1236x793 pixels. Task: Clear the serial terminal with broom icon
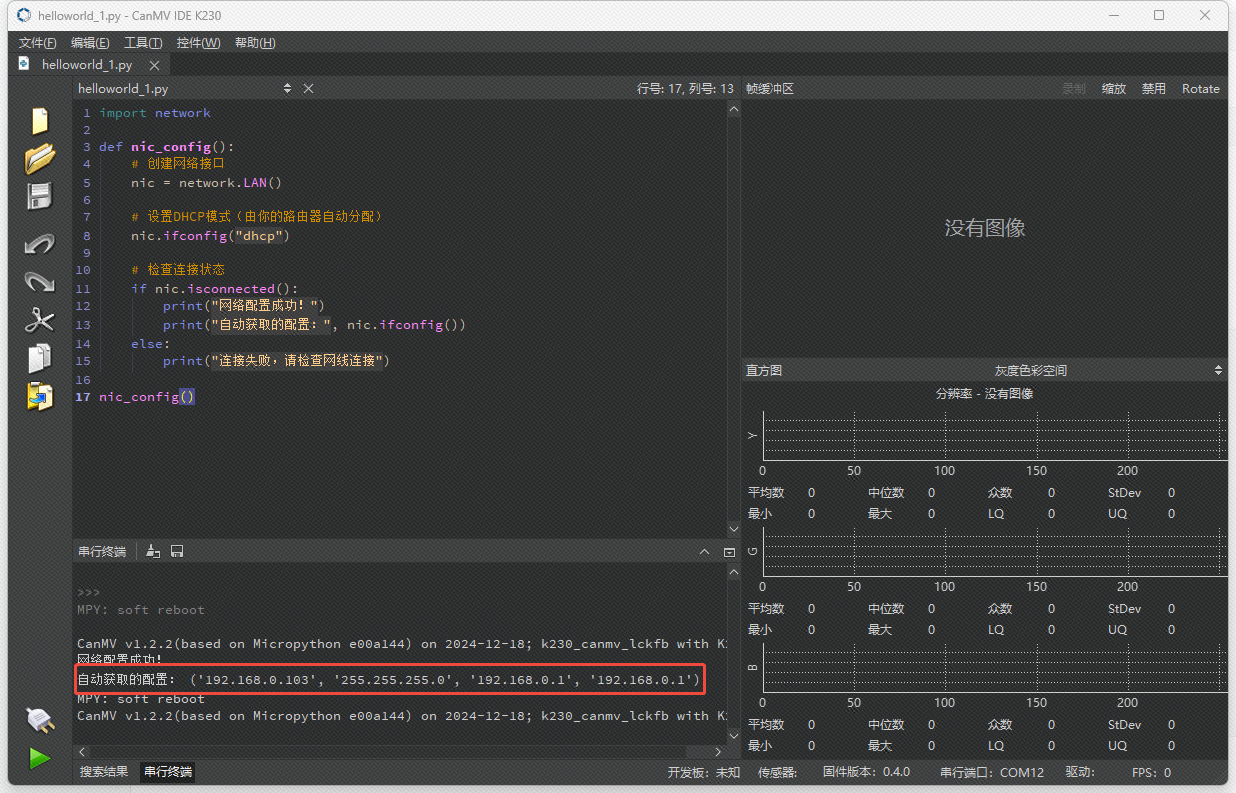153,551
